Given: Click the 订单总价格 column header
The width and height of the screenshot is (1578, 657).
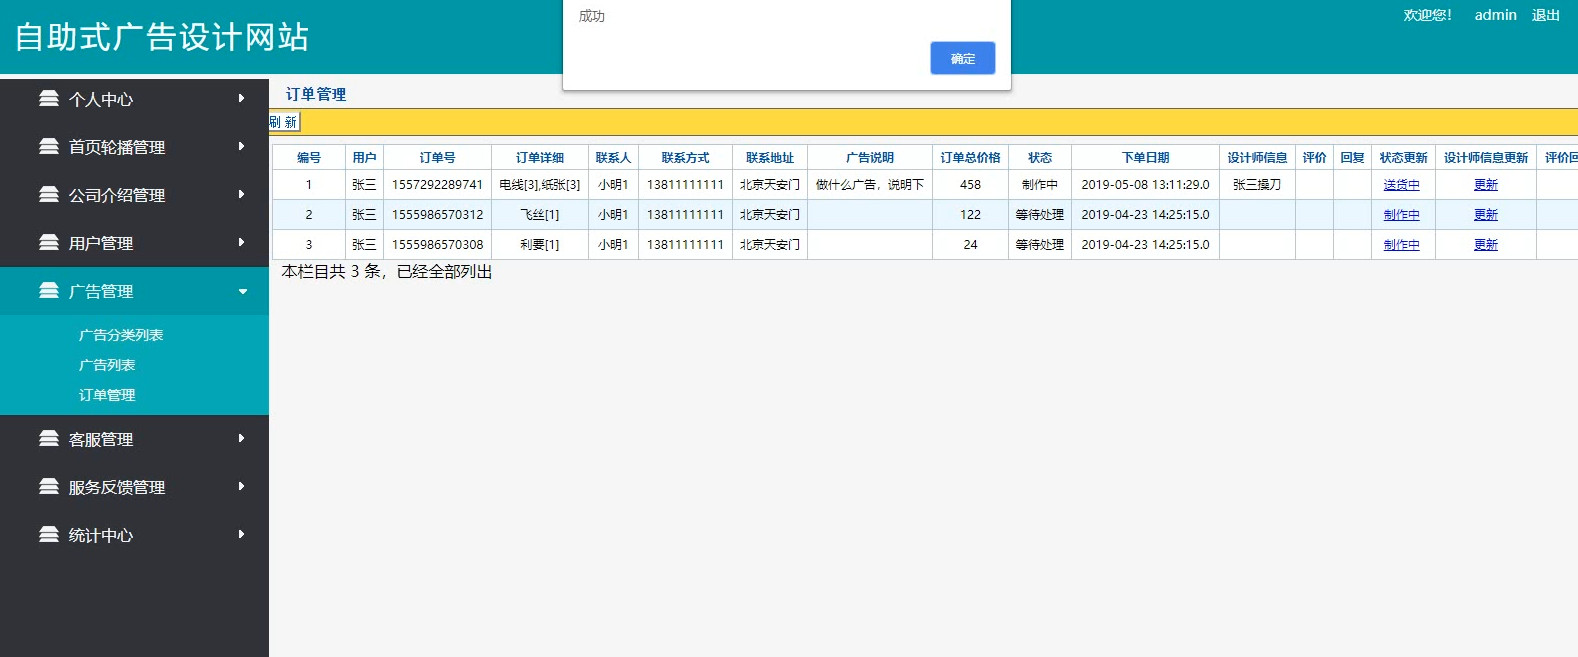Looking at the screenshot, I should tap(970, 158).
